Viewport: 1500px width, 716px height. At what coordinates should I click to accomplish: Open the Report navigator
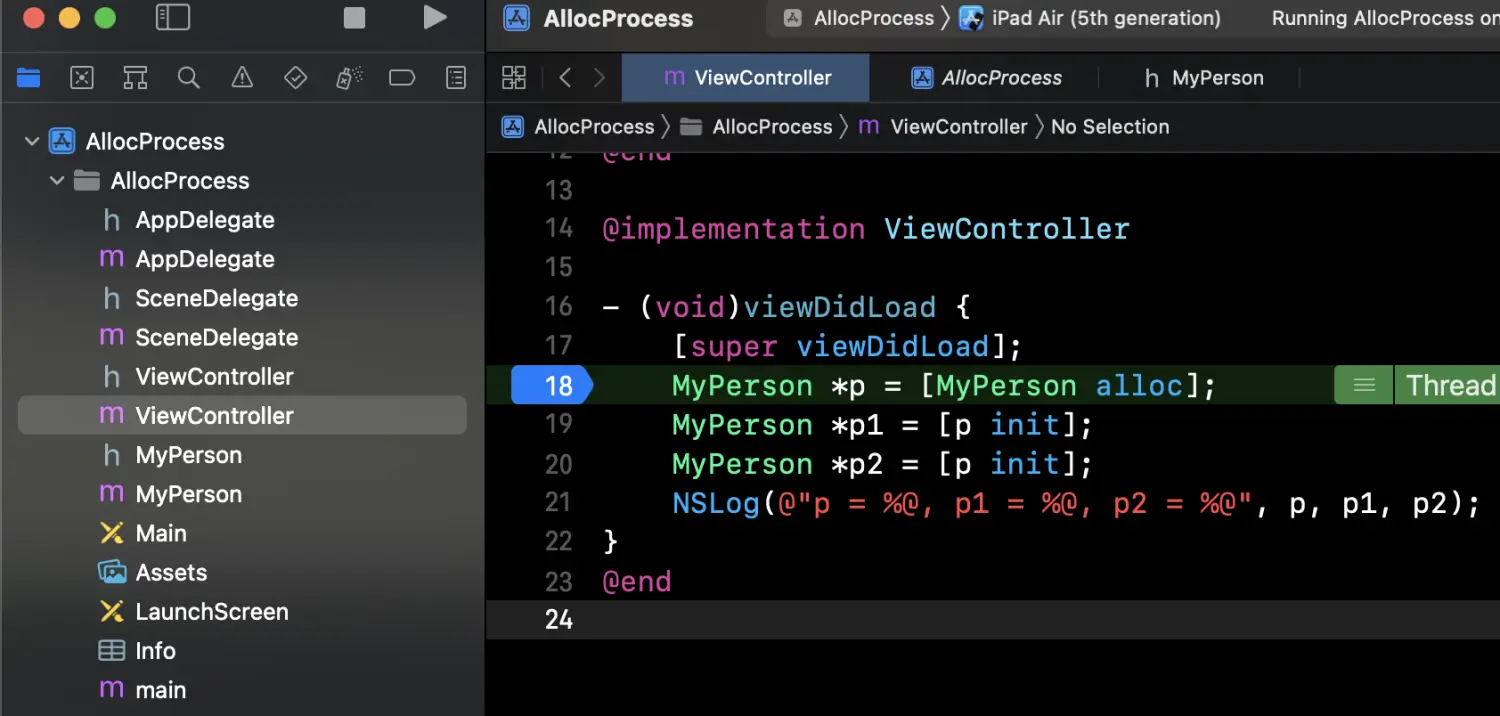tap(456, 78)
